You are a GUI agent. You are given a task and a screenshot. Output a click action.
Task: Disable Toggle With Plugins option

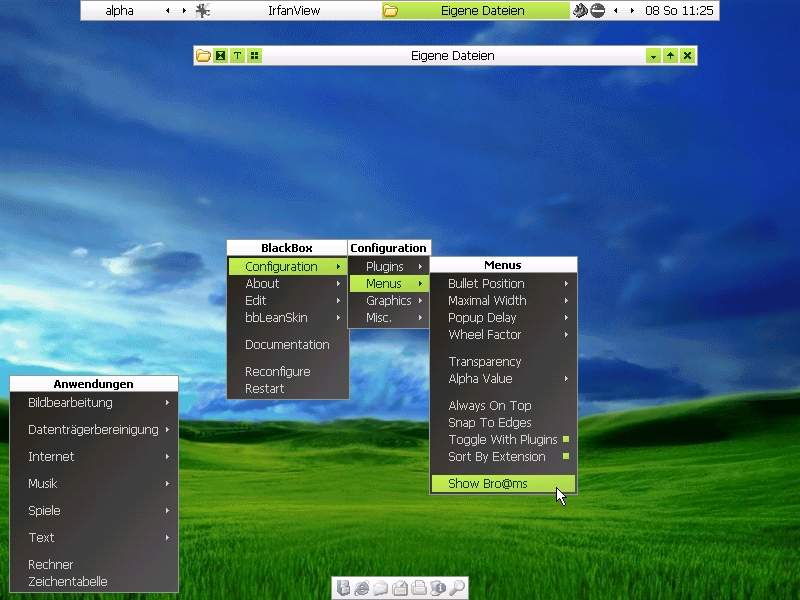[504, 439]
